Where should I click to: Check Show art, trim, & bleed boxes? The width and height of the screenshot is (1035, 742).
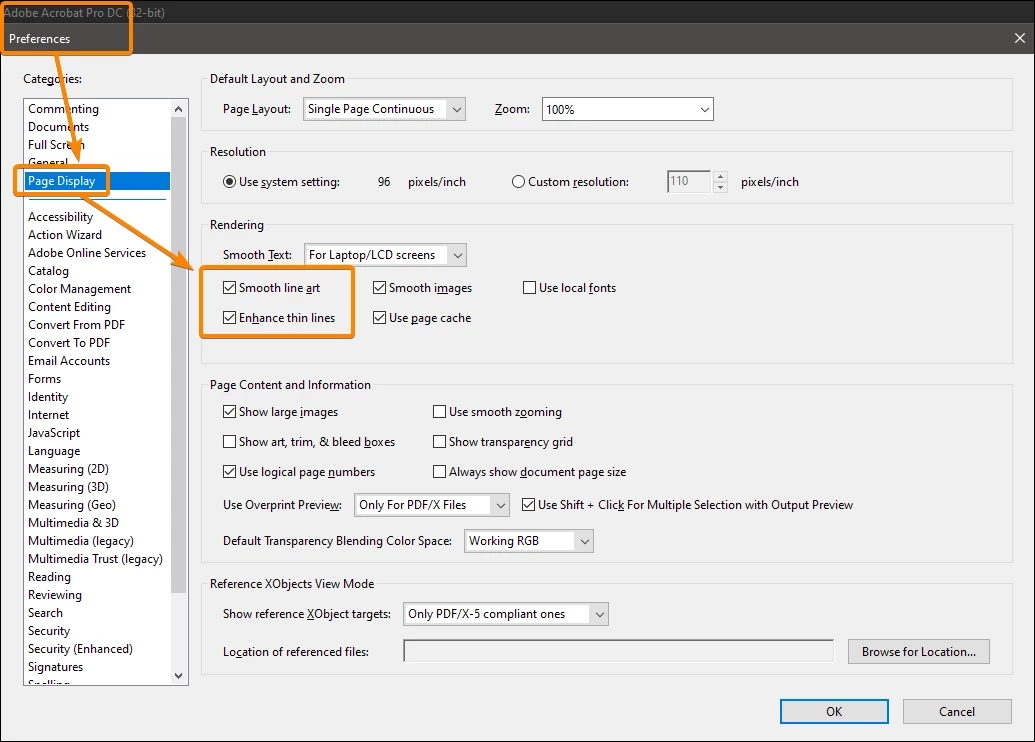[229, 442]
